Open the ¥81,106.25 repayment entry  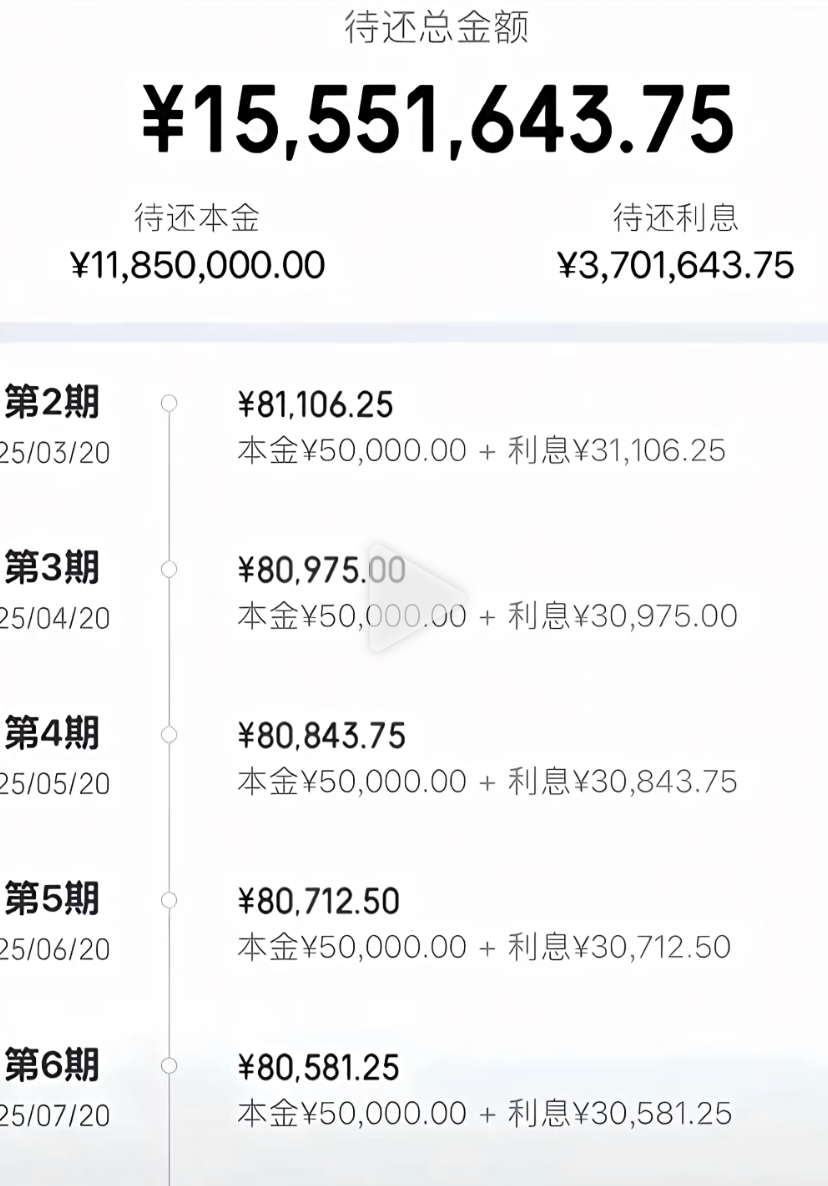[315, 405]
